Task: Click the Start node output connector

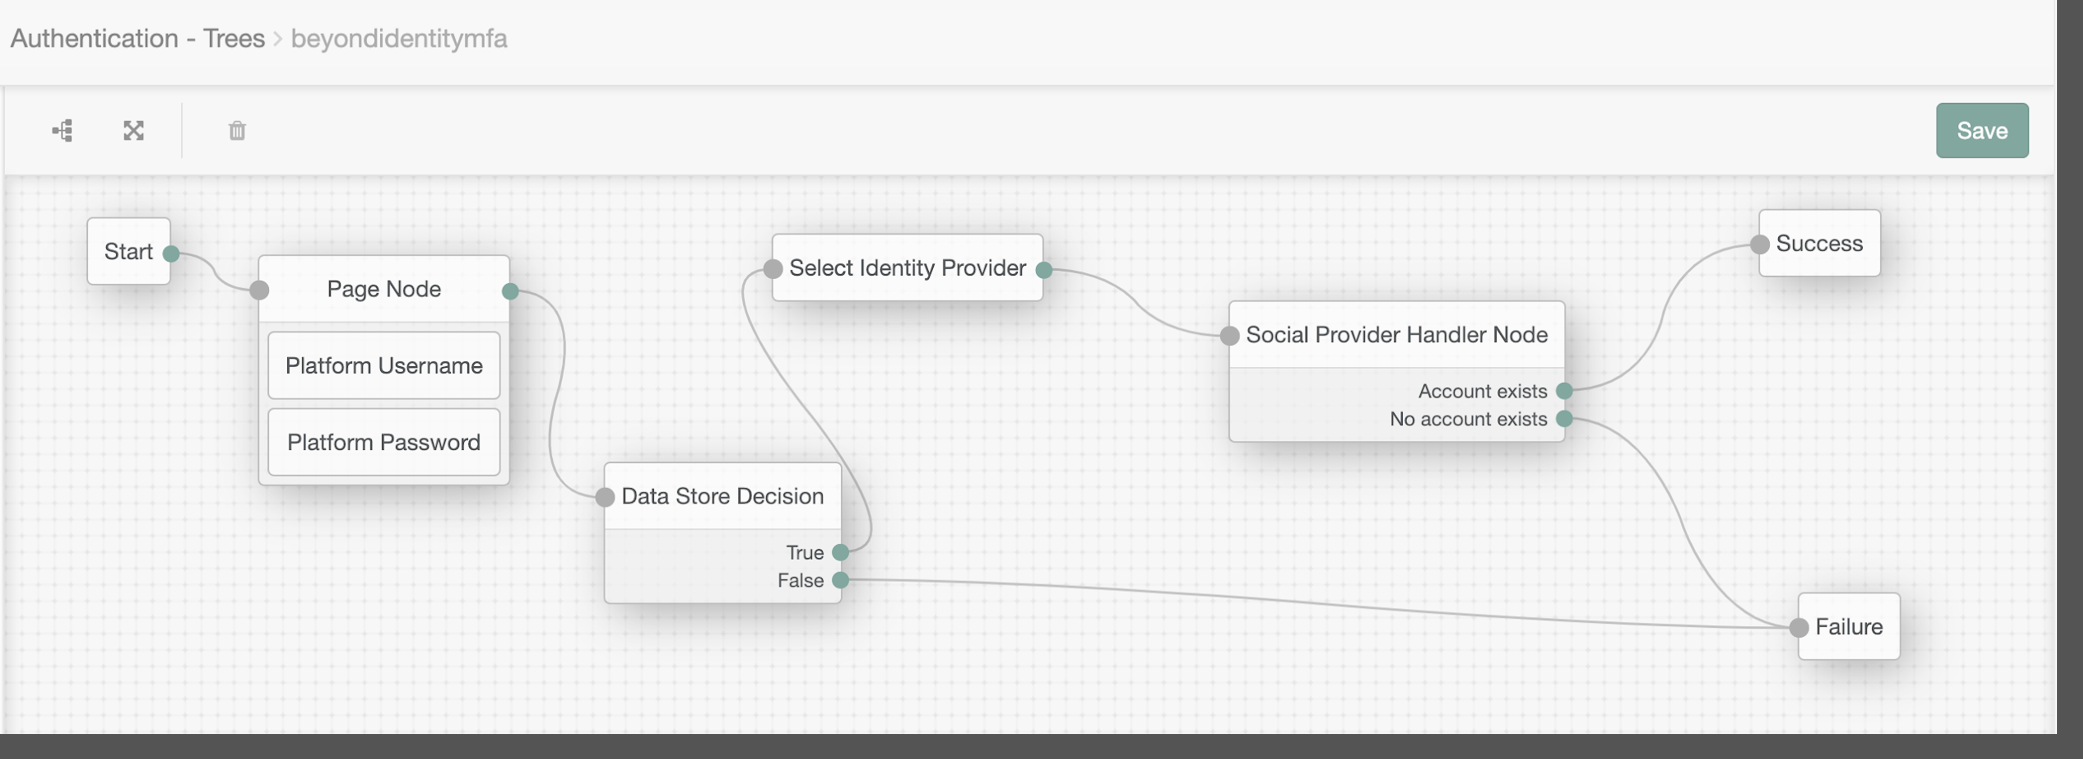Action: (171, 253)
